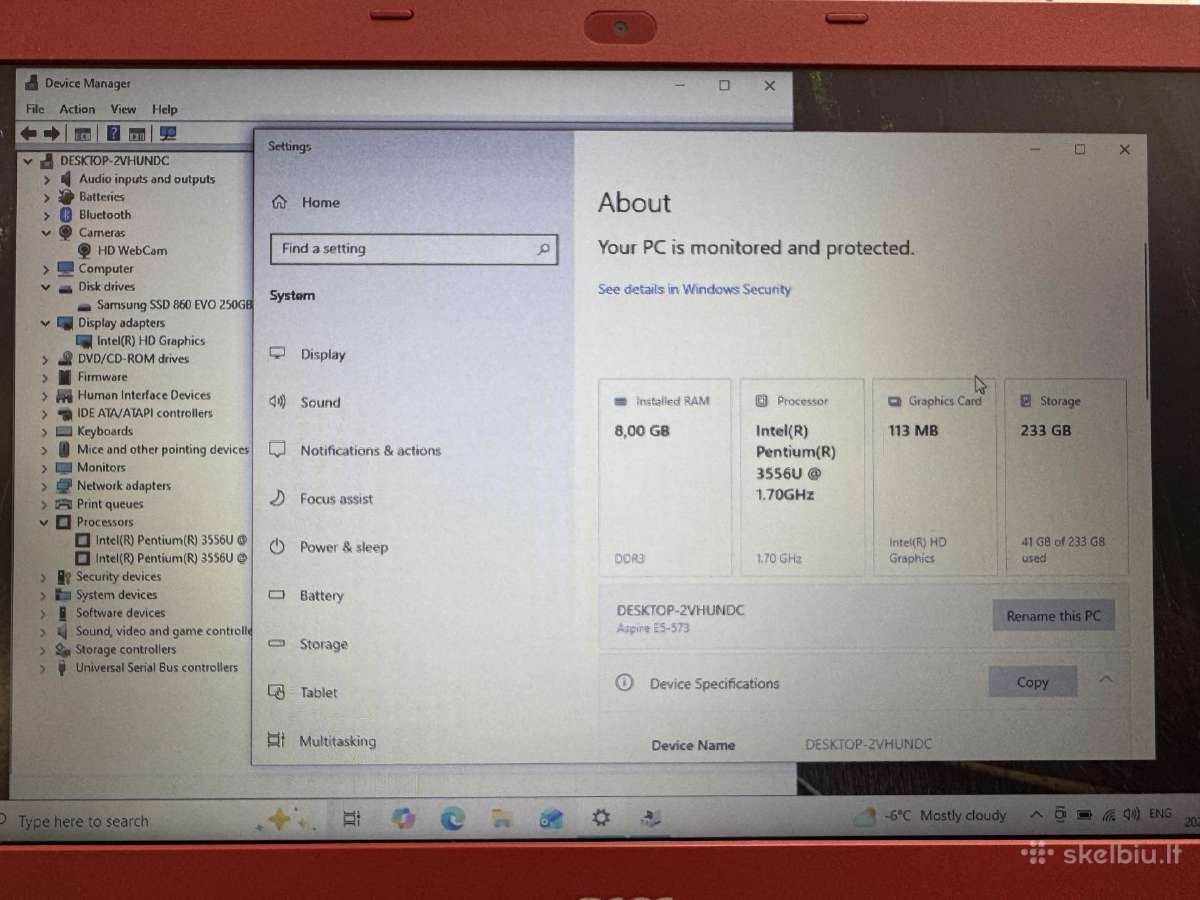Expand the Batteries category

[46, 198]
